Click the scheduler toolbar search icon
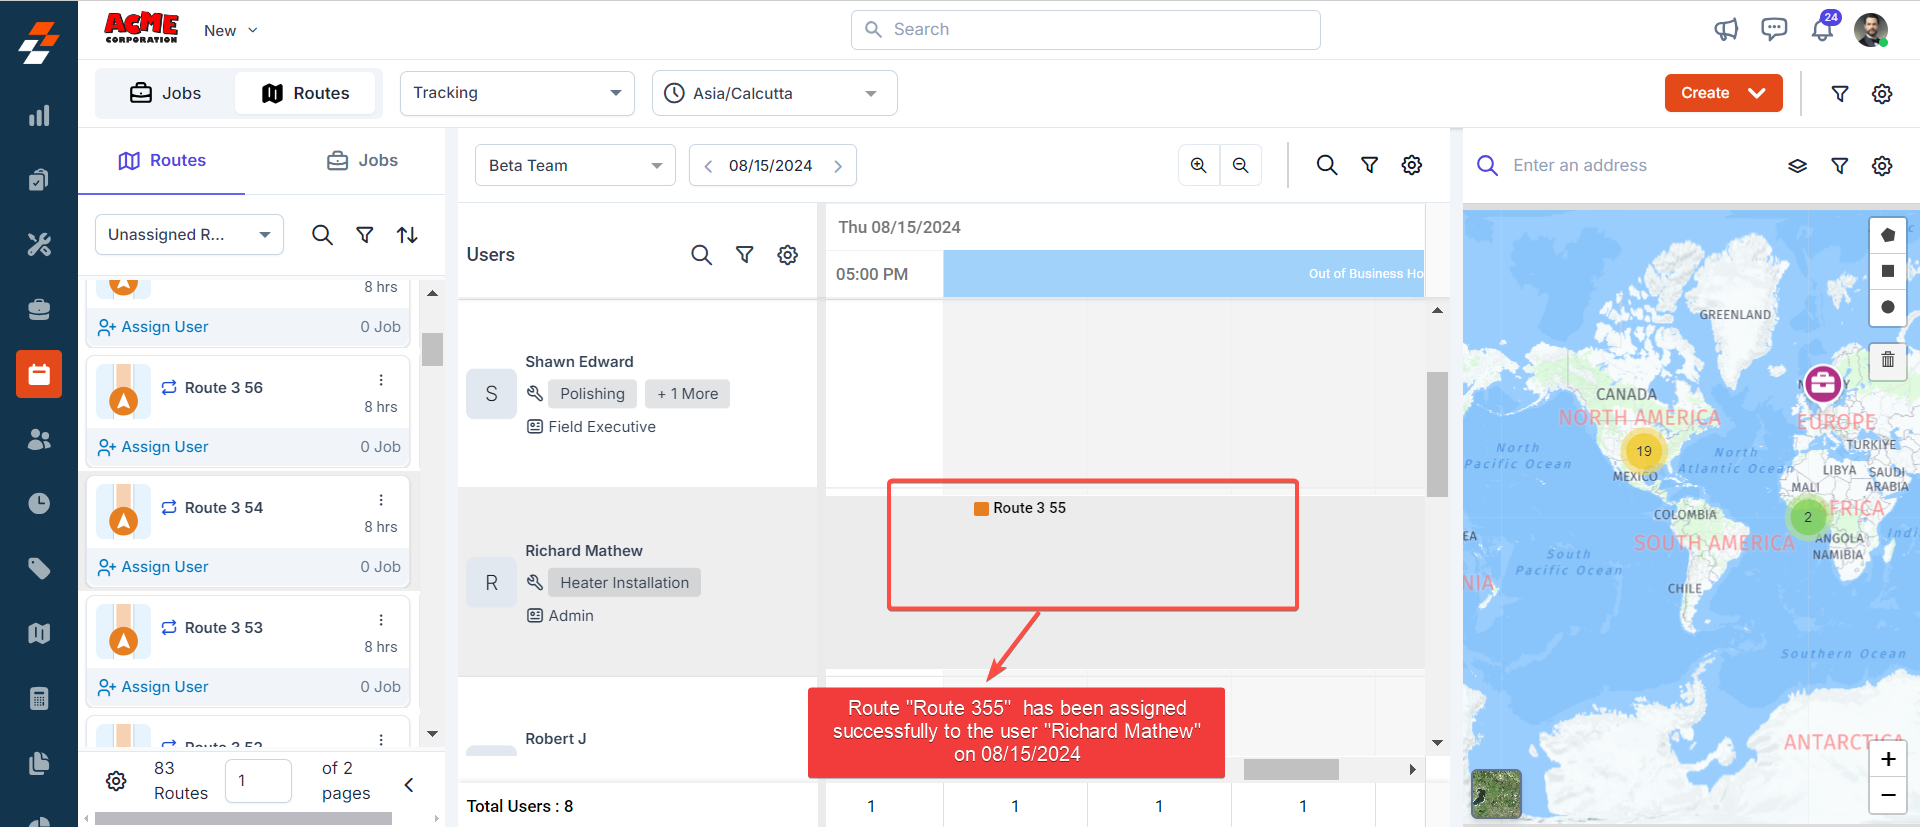 pyautogui.click(x=1327, y=165)
